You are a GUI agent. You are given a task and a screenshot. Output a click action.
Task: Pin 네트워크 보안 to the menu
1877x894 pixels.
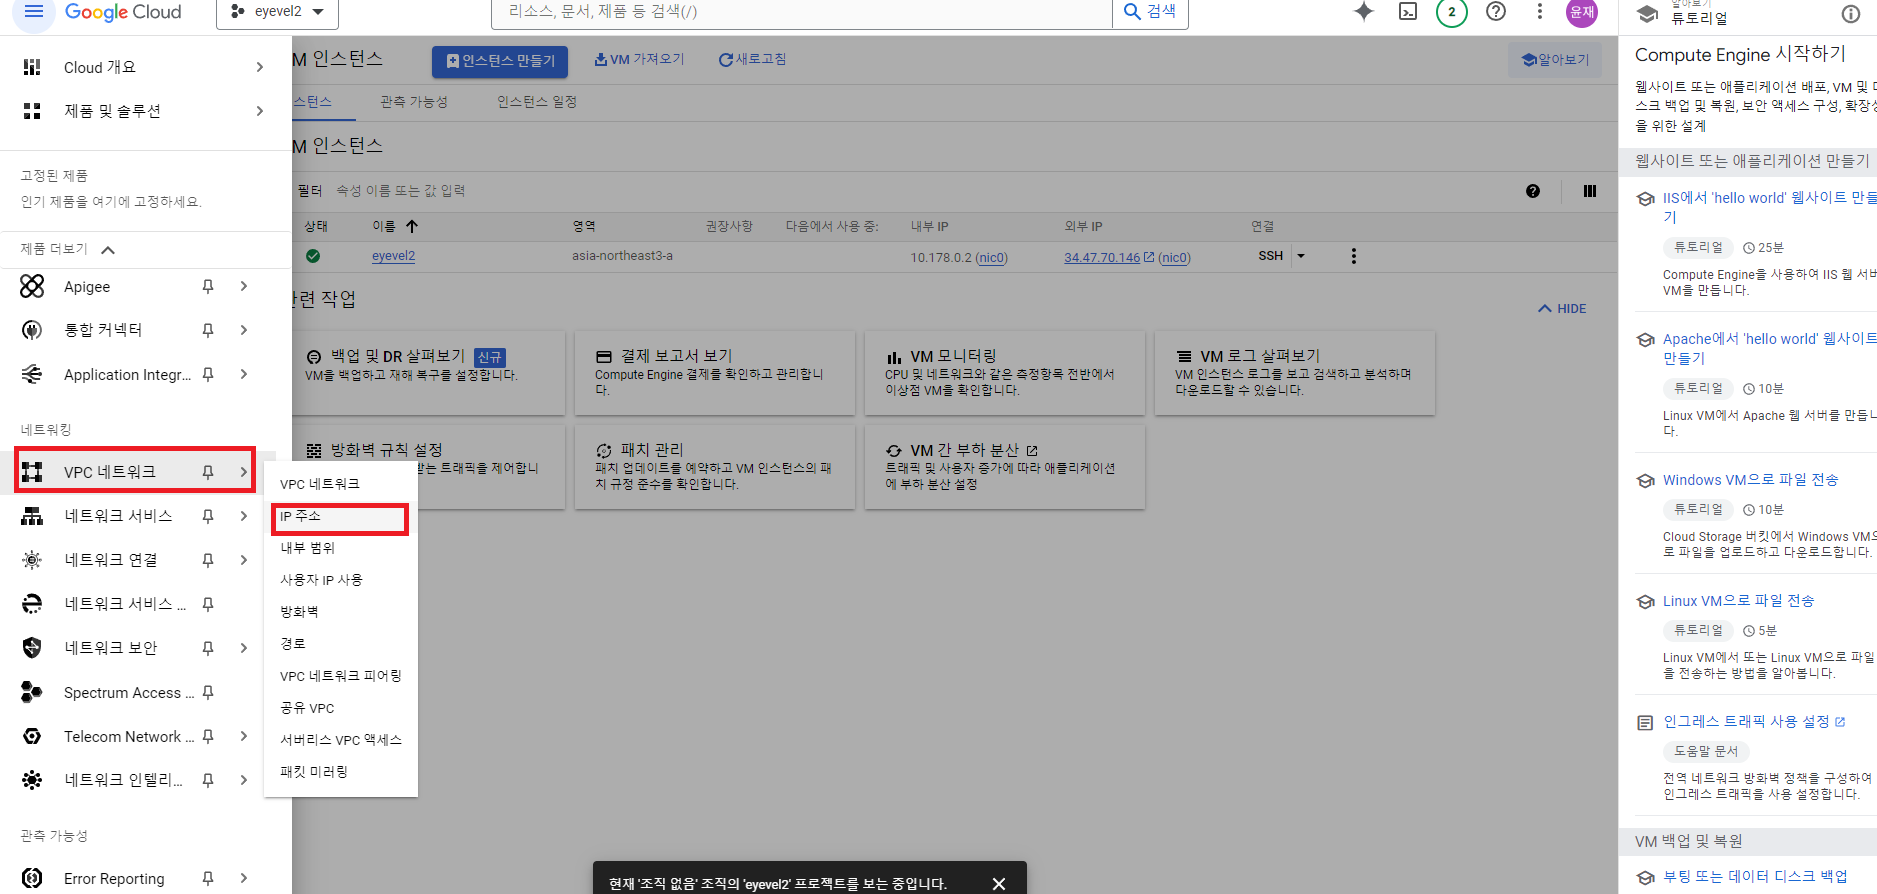[208, 648]
